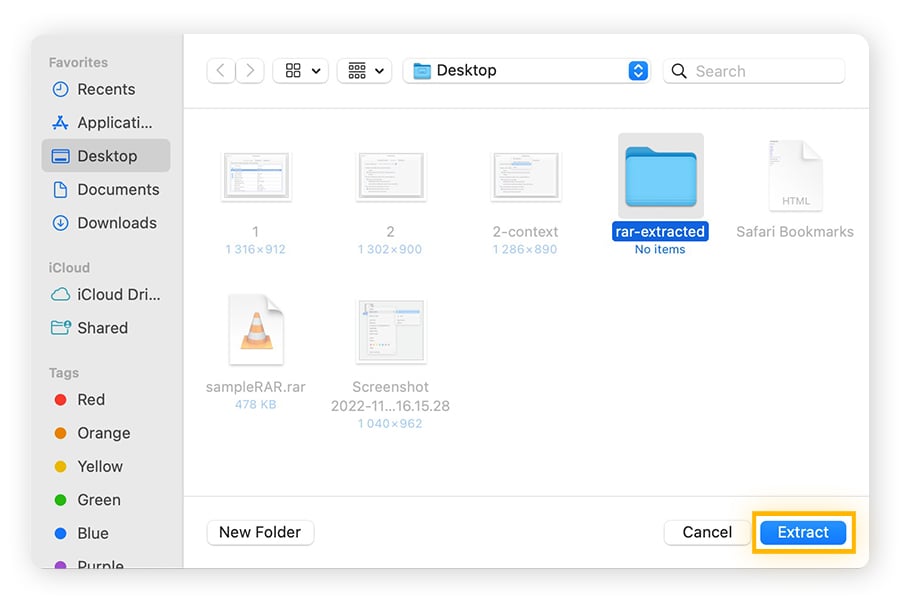This screenshot has height=602, width=900.
Task: Open the icon view options dropdown
Action: tap(300, 70)
